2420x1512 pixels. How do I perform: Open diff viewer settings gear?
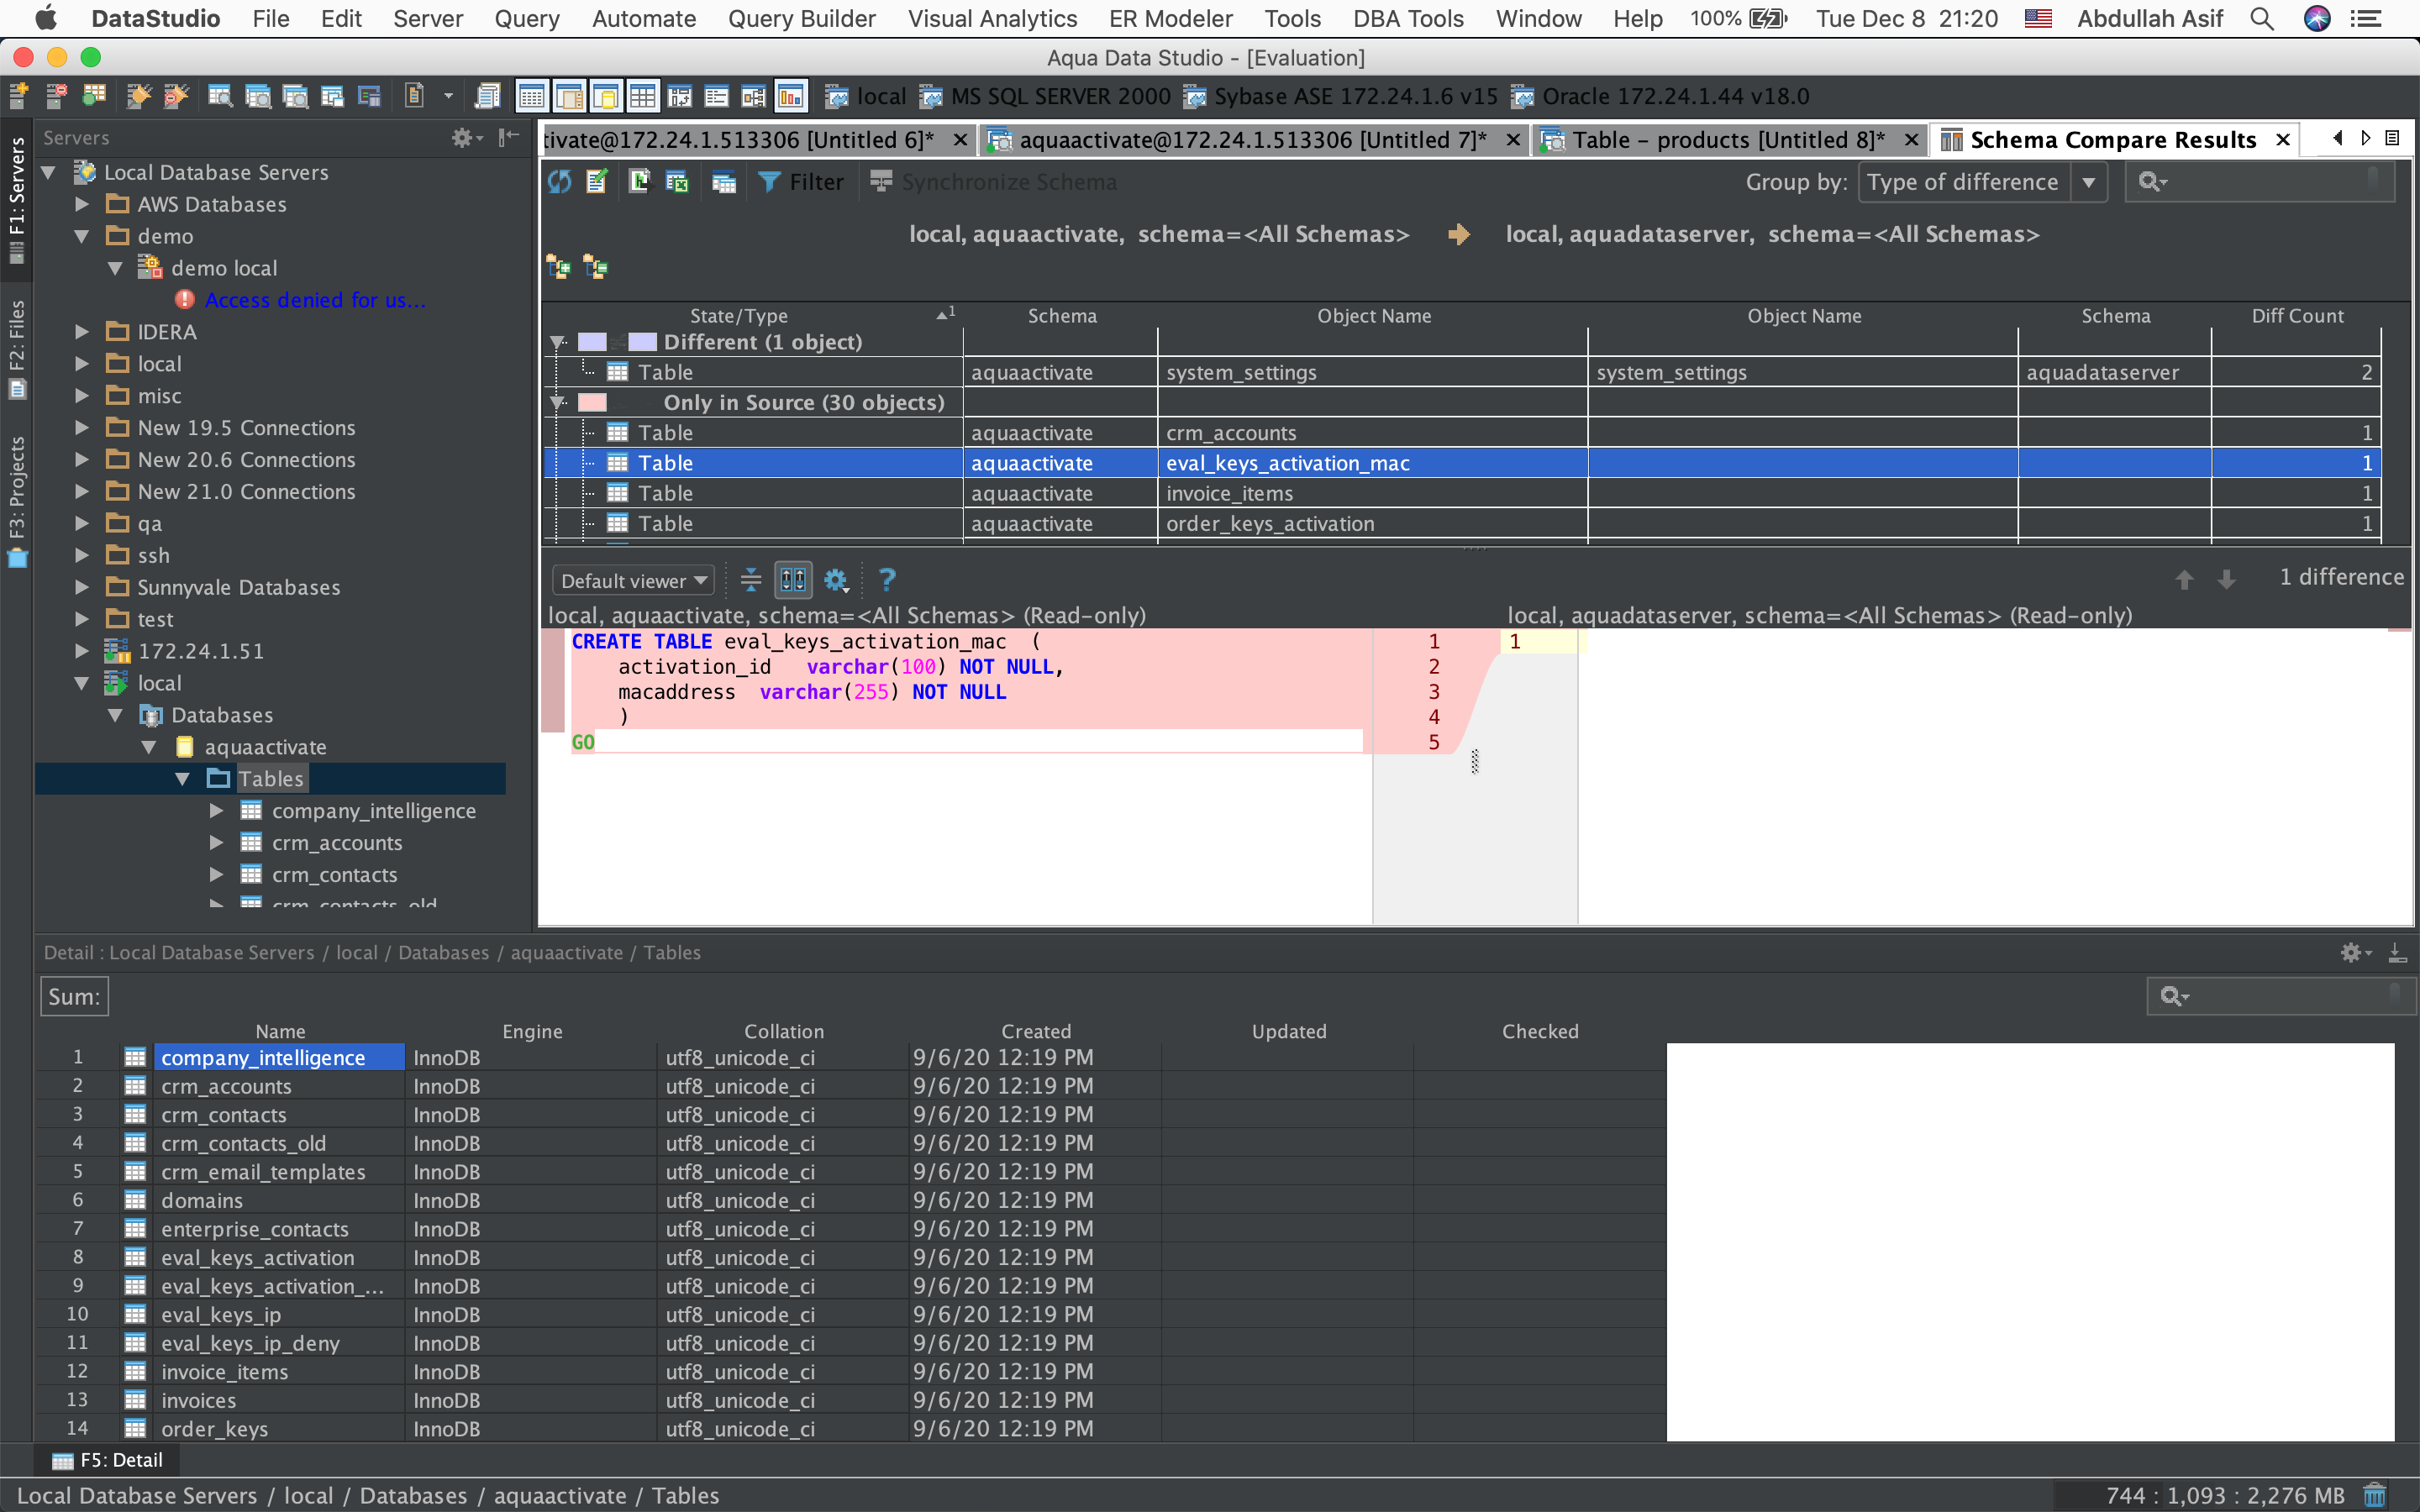pos(836,580)
